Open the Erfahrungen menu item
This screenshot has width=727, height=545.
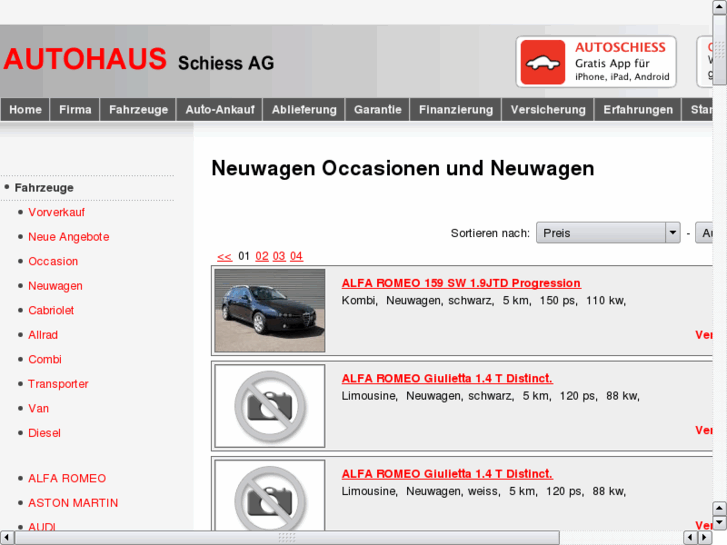638,109
